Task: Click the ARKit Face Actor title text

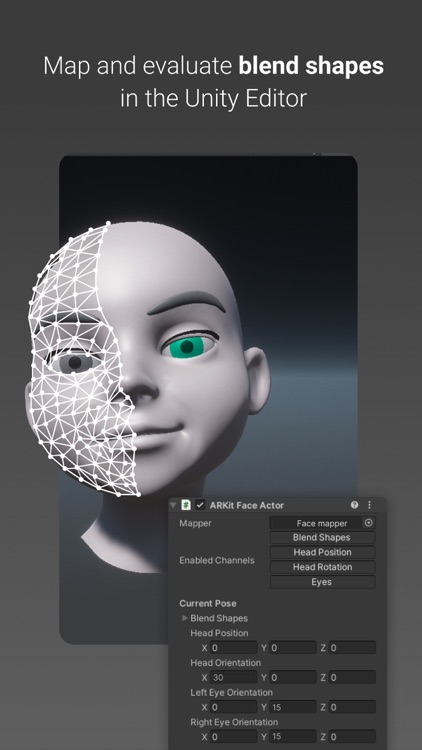Action: [246, 505]
